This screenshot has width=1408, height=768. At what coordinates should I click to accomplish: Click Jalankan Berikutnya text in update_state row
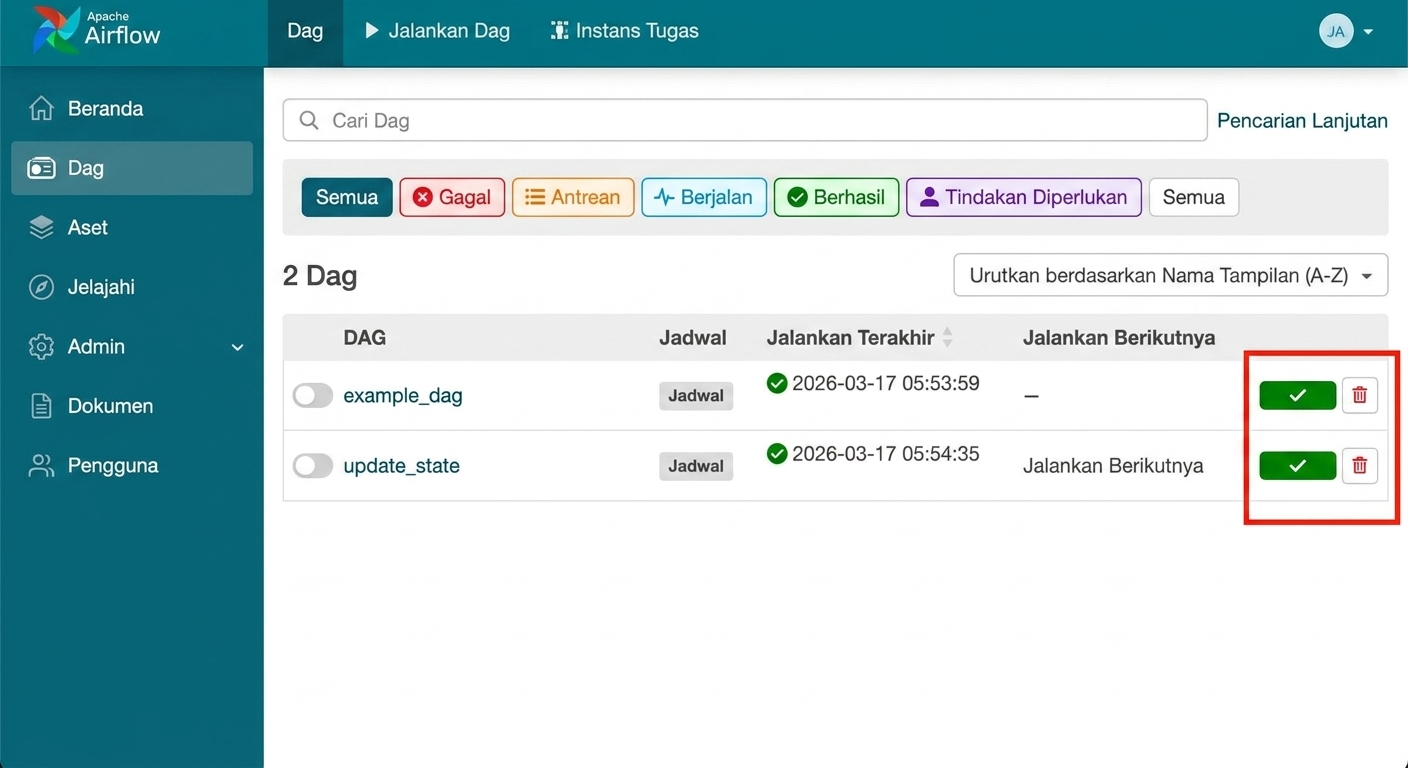(1113, 466)
